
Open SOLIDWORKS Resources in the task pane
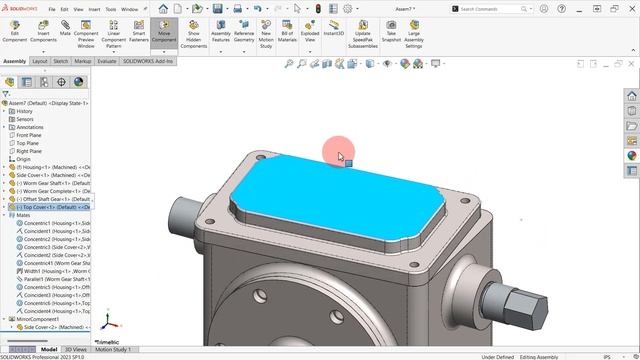coord(632,96)
